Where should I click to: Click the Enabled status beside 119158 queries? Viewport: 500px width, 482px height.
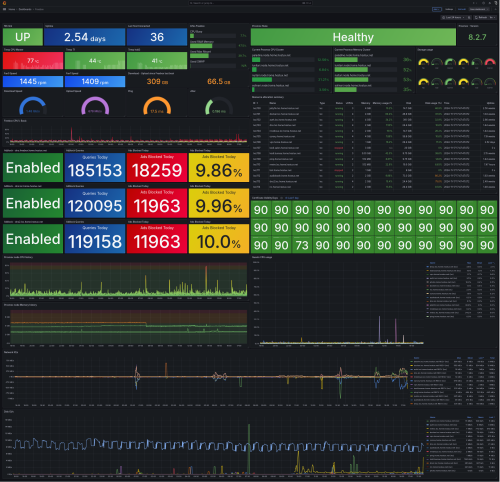pyautogui.click(x=33, y=239)
